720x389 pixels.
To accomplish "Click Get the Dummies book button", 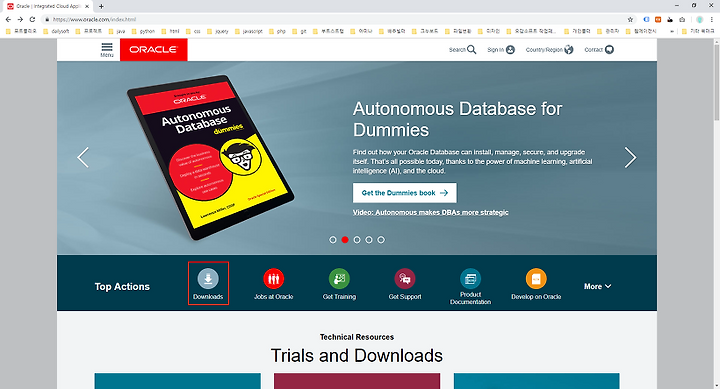I will point(405,193).
